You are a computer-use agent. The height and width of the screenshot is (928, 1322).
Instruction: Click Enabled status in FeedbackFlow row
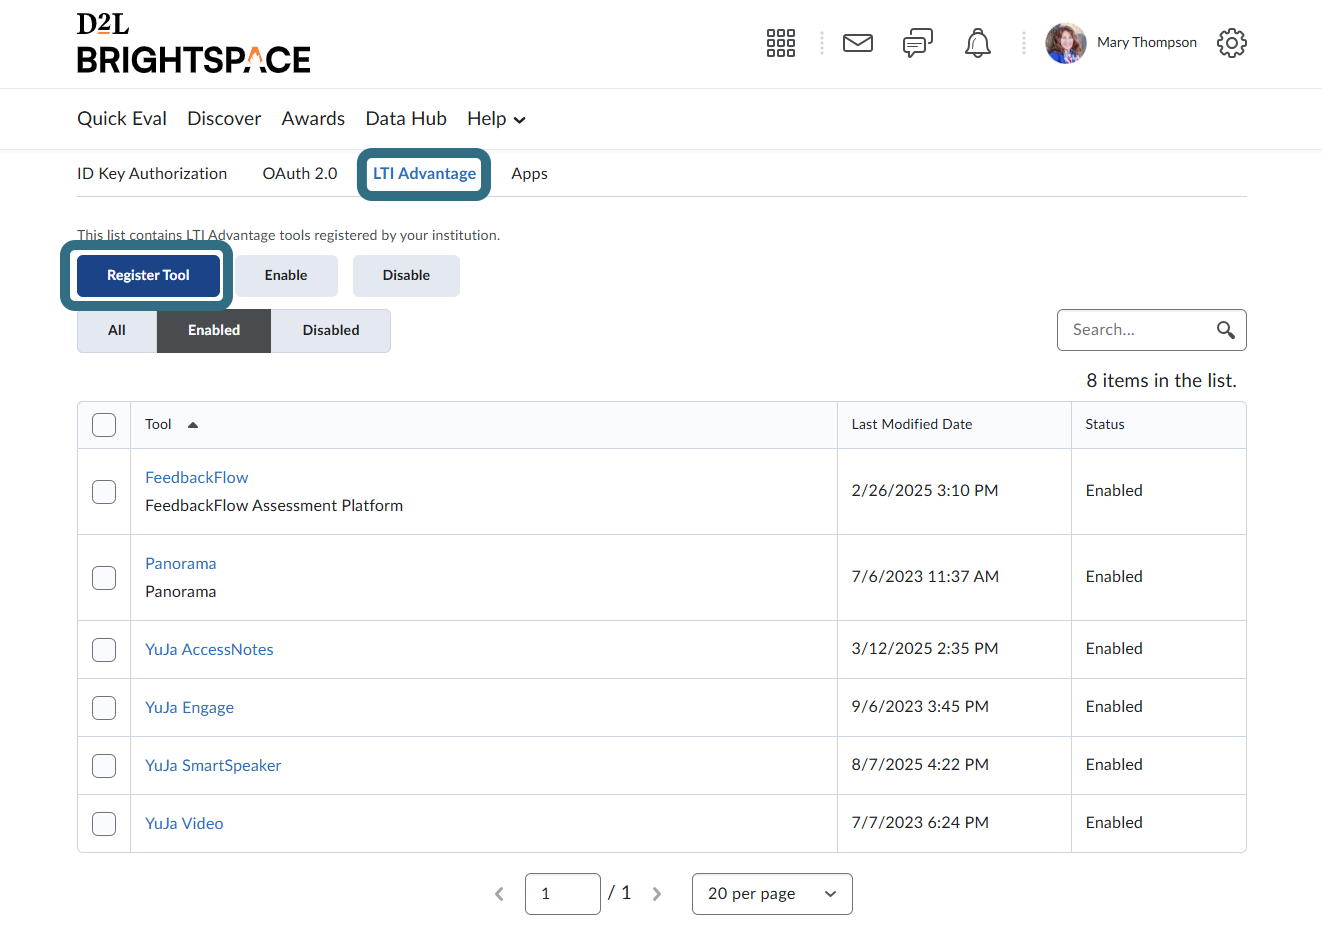point(1114,491)
